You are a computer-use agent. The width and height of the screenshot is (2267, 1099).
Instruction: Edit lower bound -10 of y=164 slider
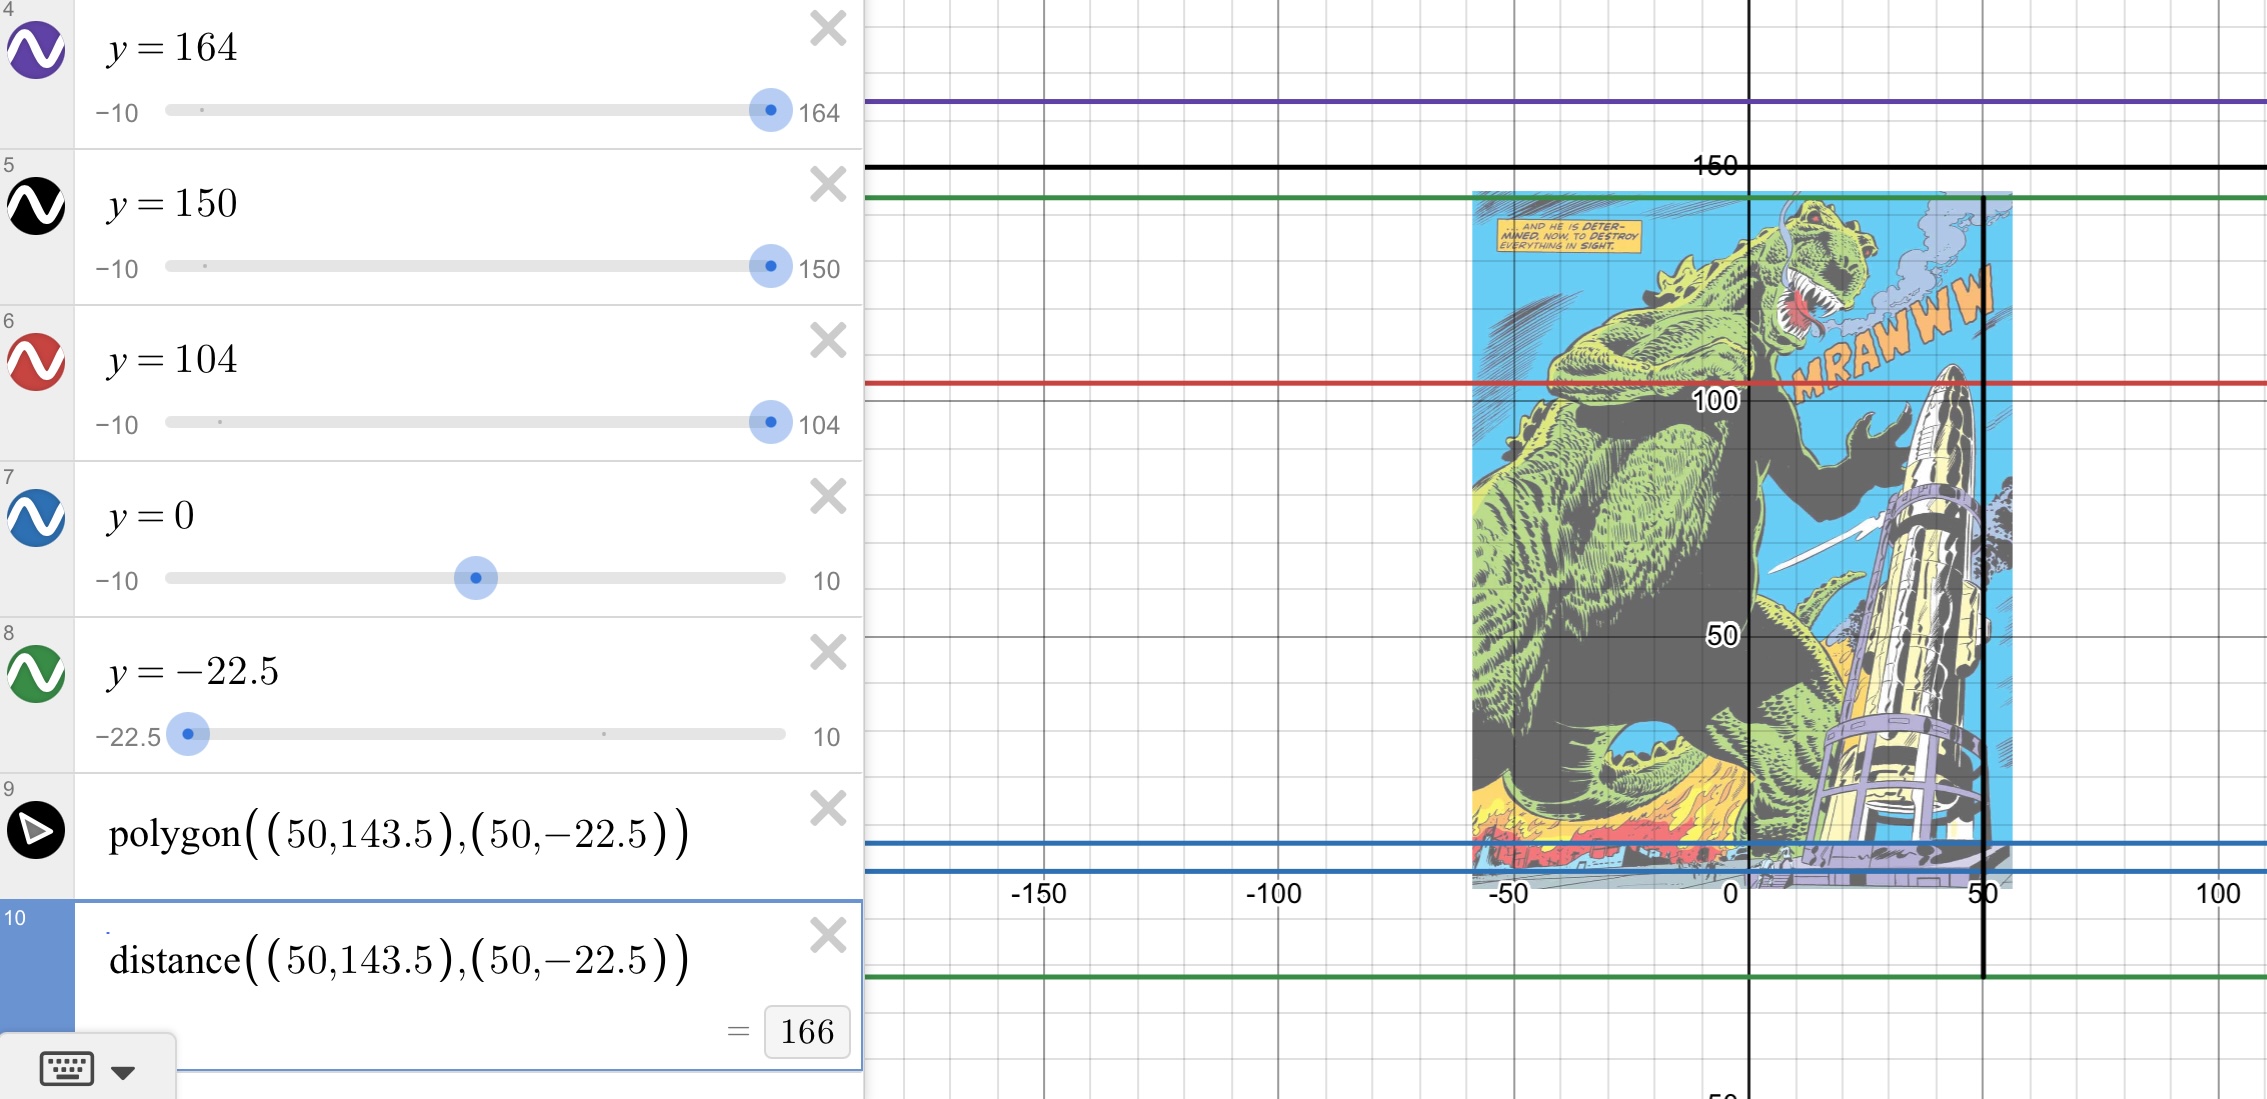point(117,113)
